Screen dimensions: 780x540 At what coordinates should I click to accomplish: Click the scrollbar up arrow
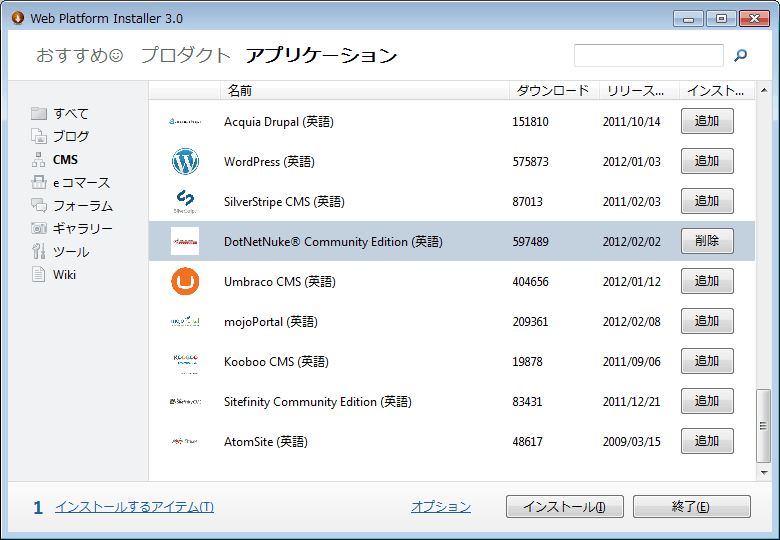coord(764,90)
